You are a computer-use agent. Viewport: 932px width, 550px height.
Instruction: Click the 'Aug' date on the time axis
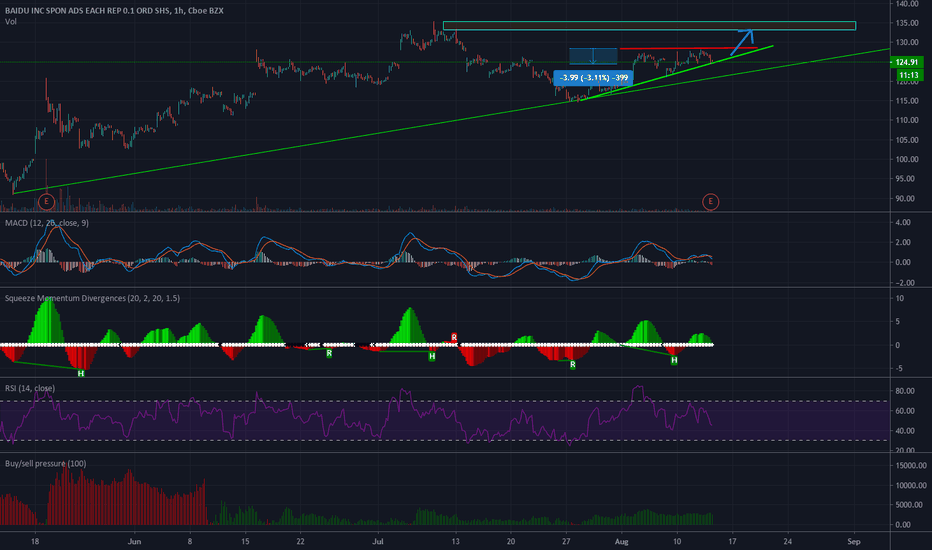(621, 542)
